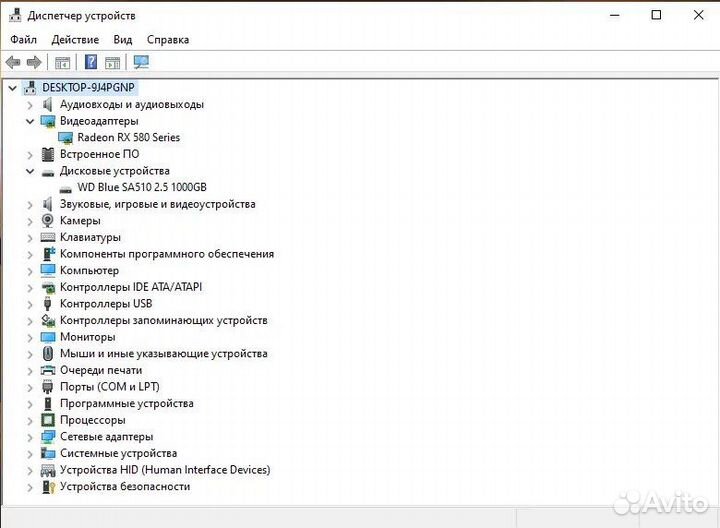Click the Help question mark toolbar icon
Viewport: 720px width, 528px height.
91,62
